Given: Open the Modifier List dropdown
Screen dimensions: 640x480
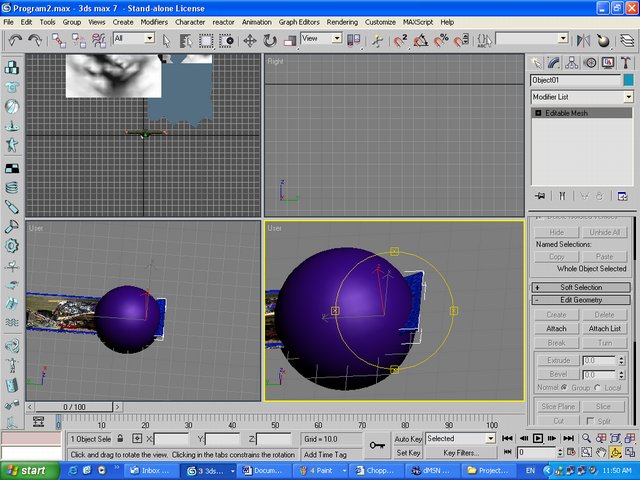Looking at the screenshot, I should pos(628,97).
